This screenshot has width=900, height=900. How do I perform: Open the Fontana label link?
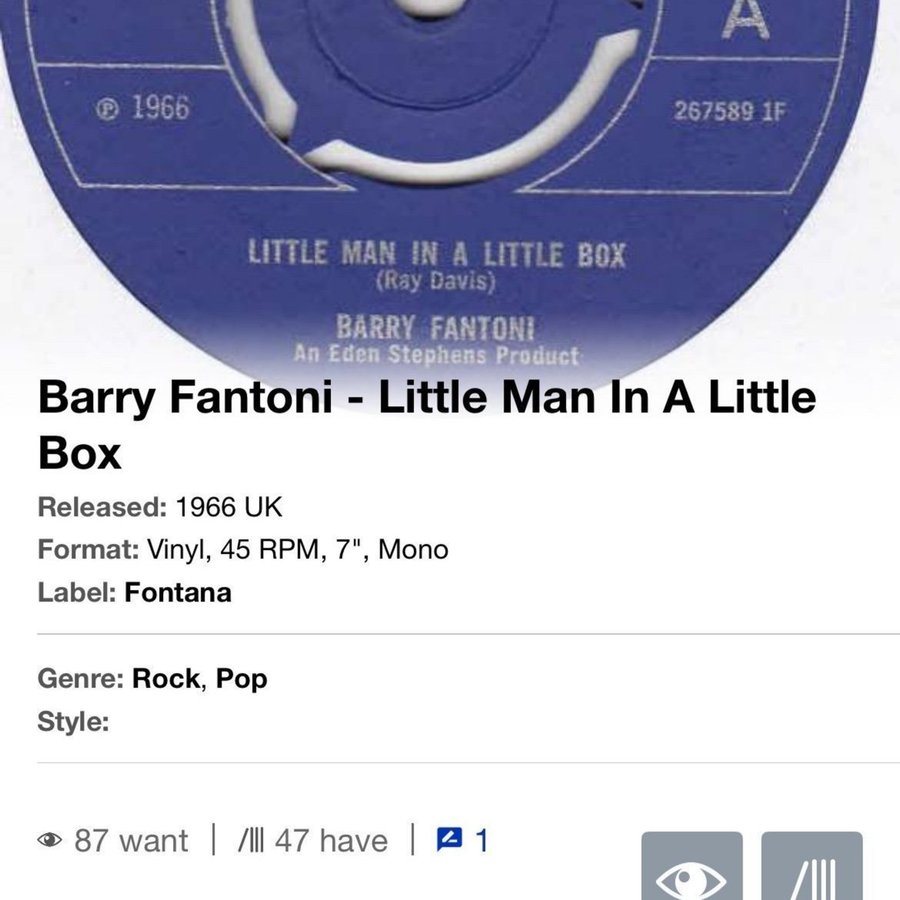178,592
